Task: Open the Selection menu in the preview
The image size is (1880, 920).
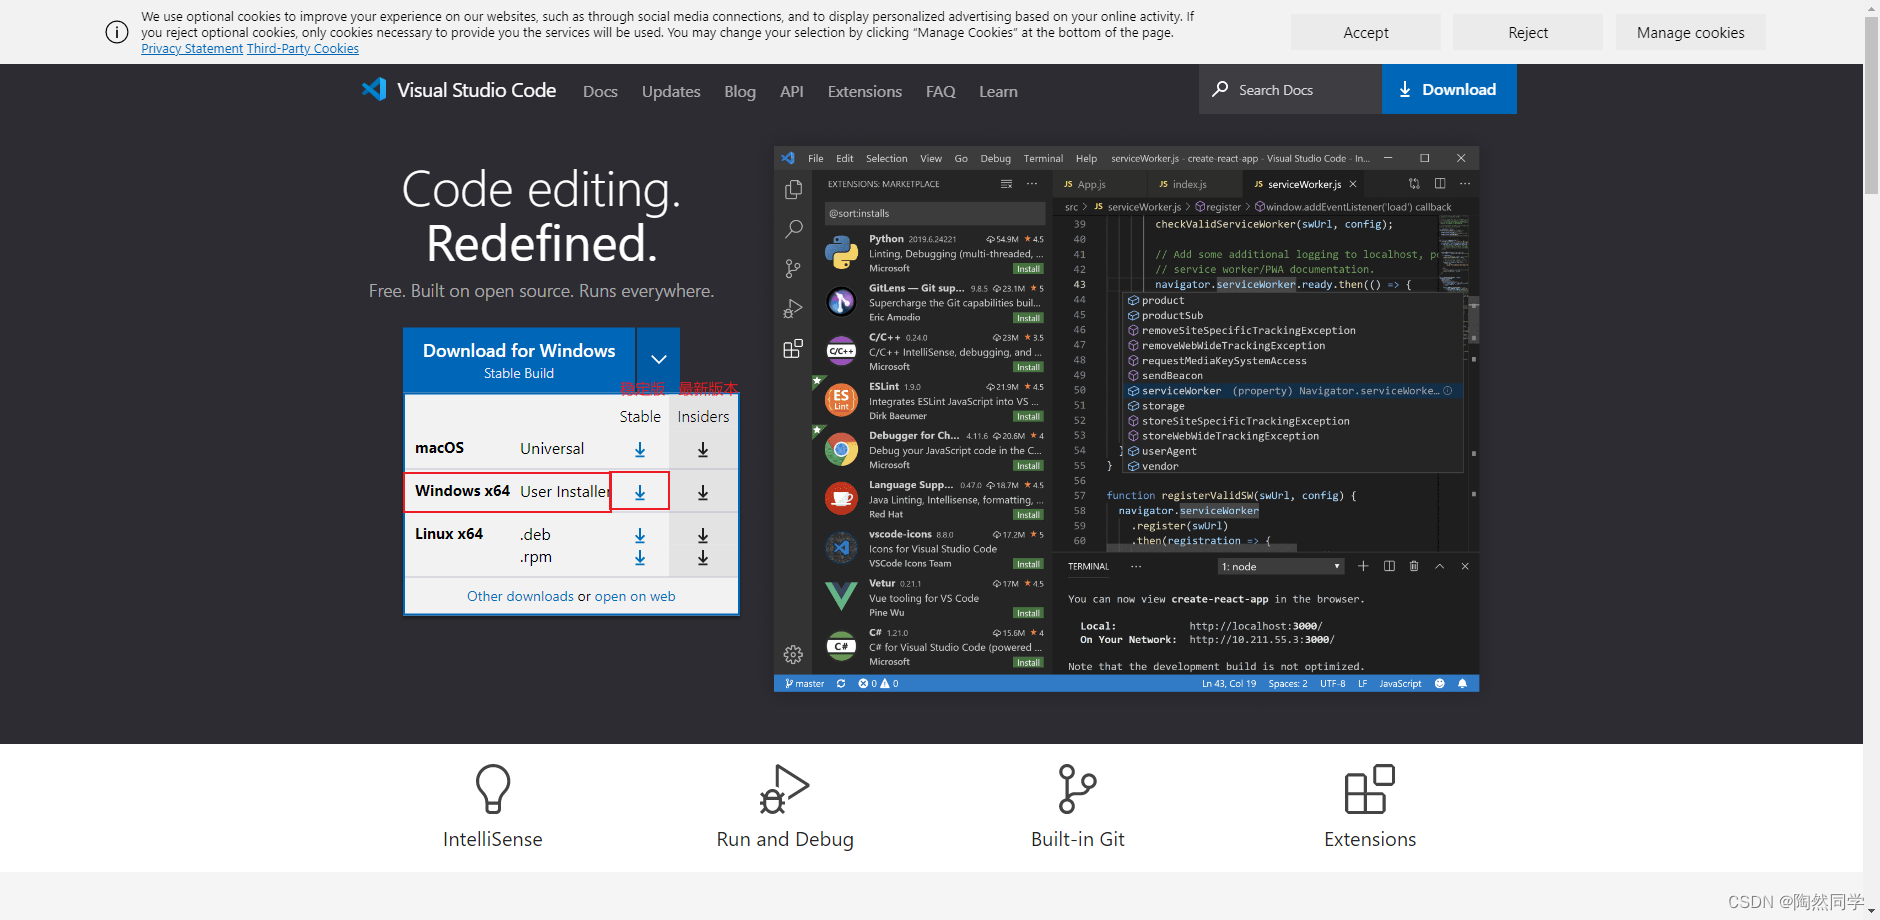Action: coord(887,158)
